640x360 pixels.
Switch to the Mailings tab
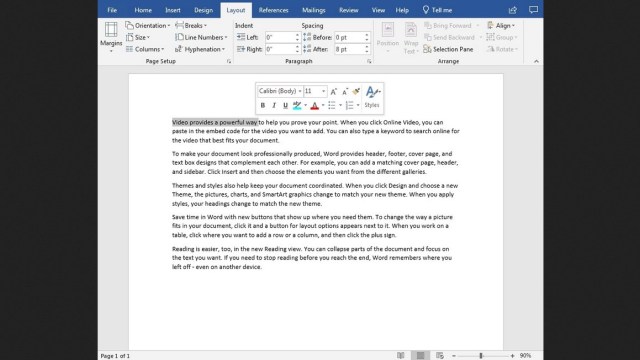click(313, 10)
